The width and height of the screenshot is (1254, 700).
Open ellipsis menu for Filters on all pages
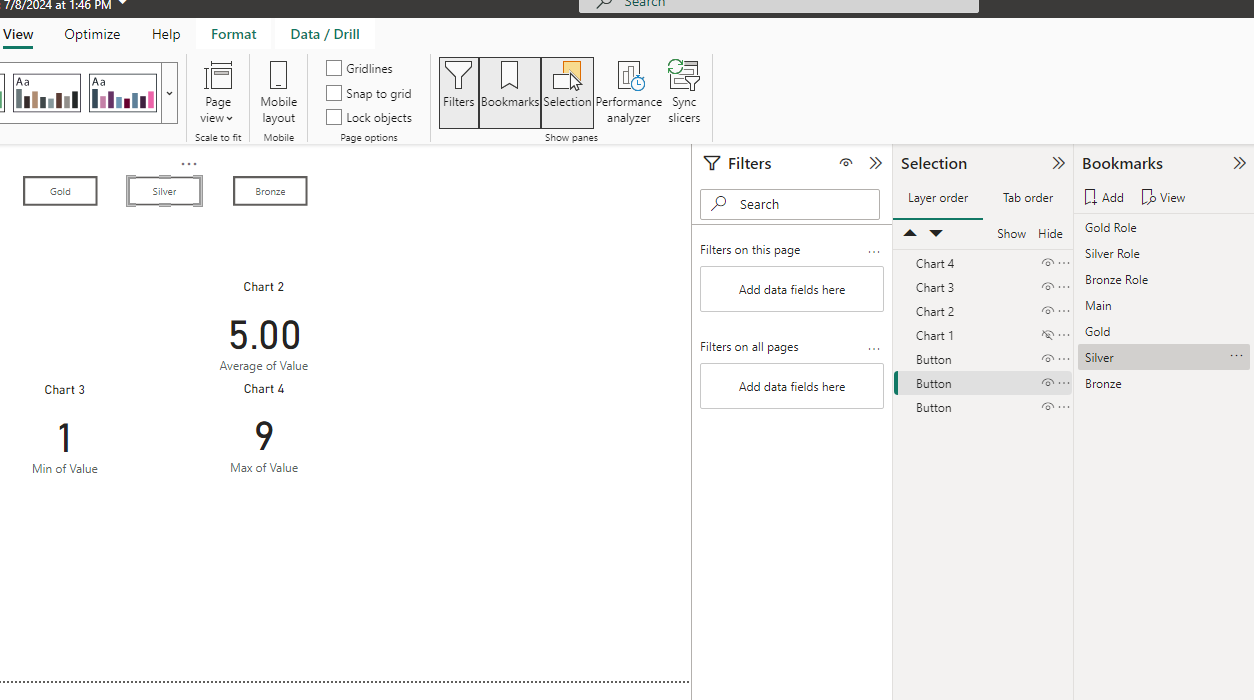(x=874, y=348)
